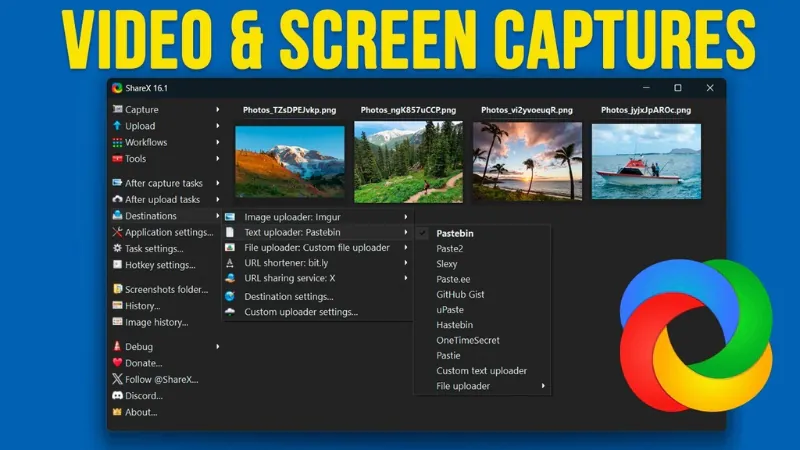
Task: Expand the After upload tasks arrow
Action: click(x=217, y=199)
